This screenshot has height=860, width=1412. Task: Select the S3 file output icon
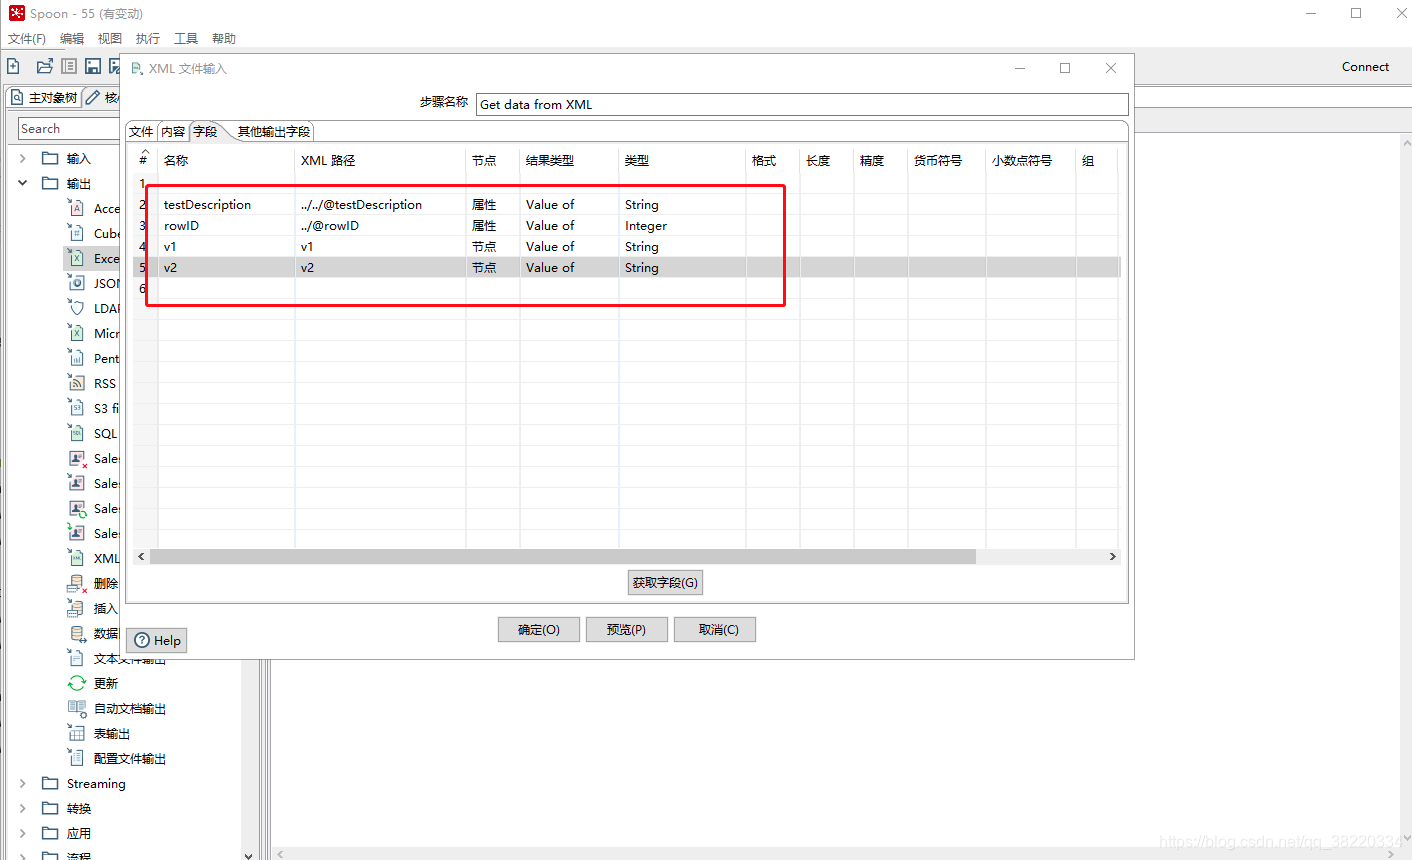pos(76,408)
